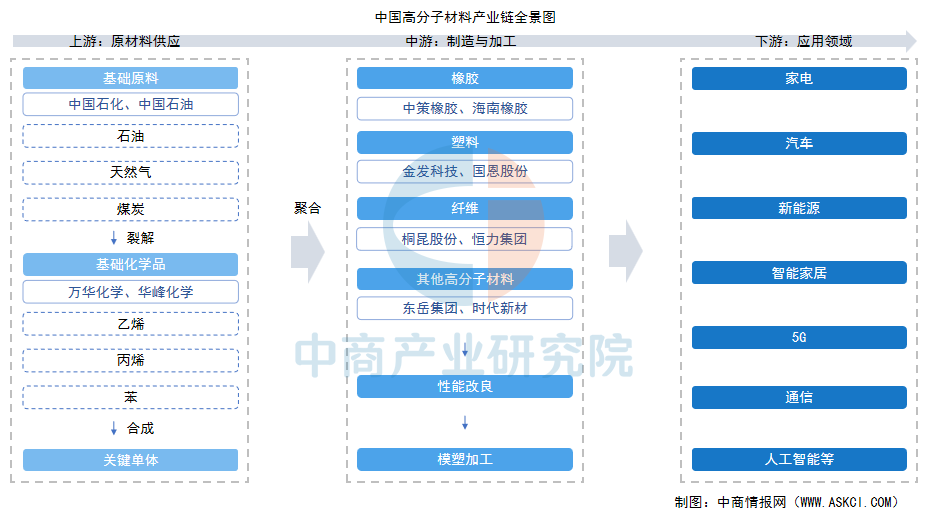928x521 pixels.
Task: Select the 5G application block
Action: 799,337
